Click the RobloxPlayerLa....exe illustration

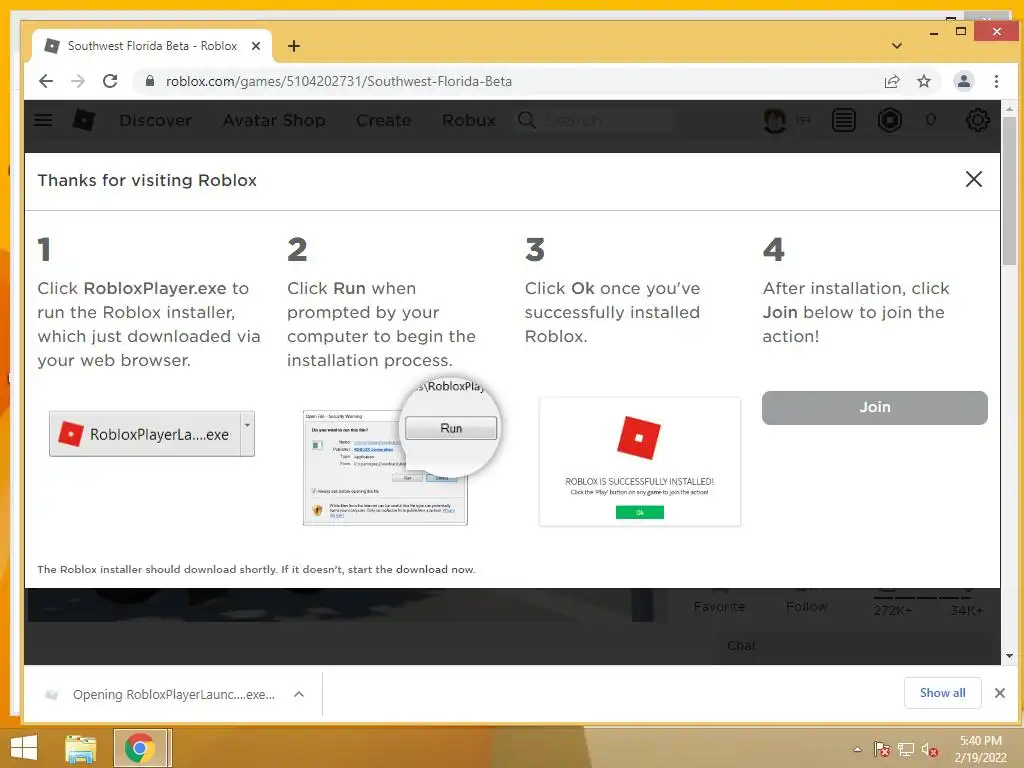152,434
